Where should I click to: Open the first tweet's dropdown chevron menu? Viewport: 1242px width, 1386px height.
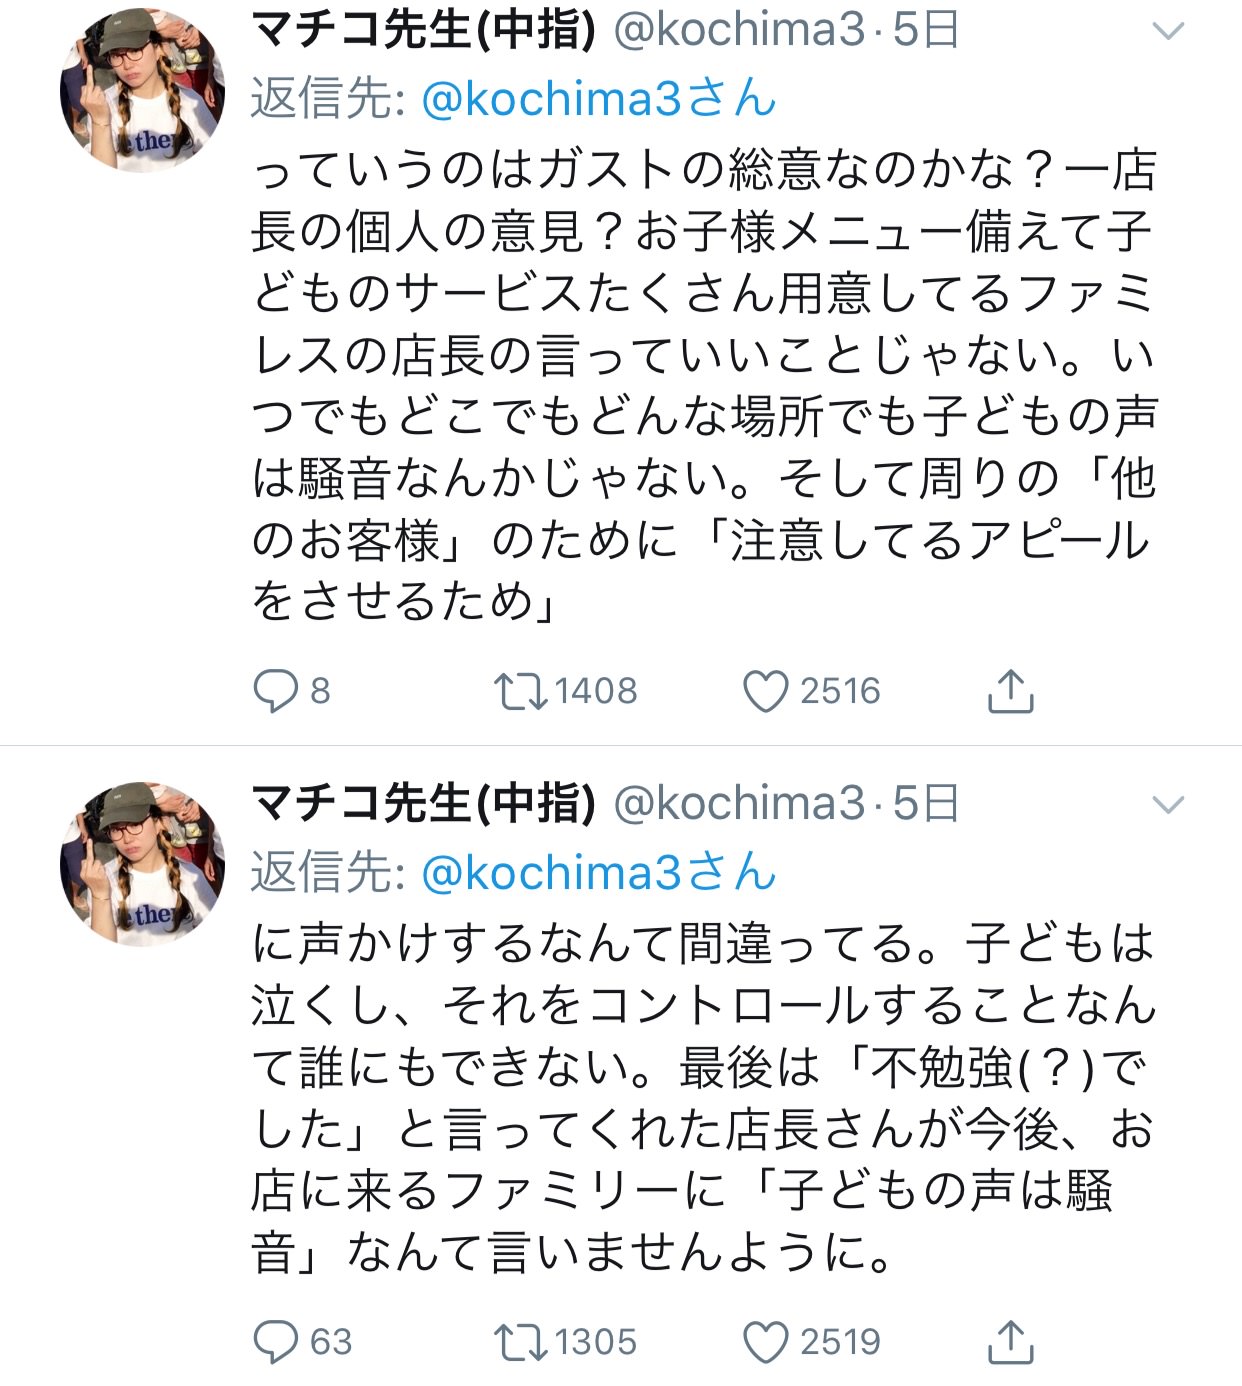tap(1168, 32)
